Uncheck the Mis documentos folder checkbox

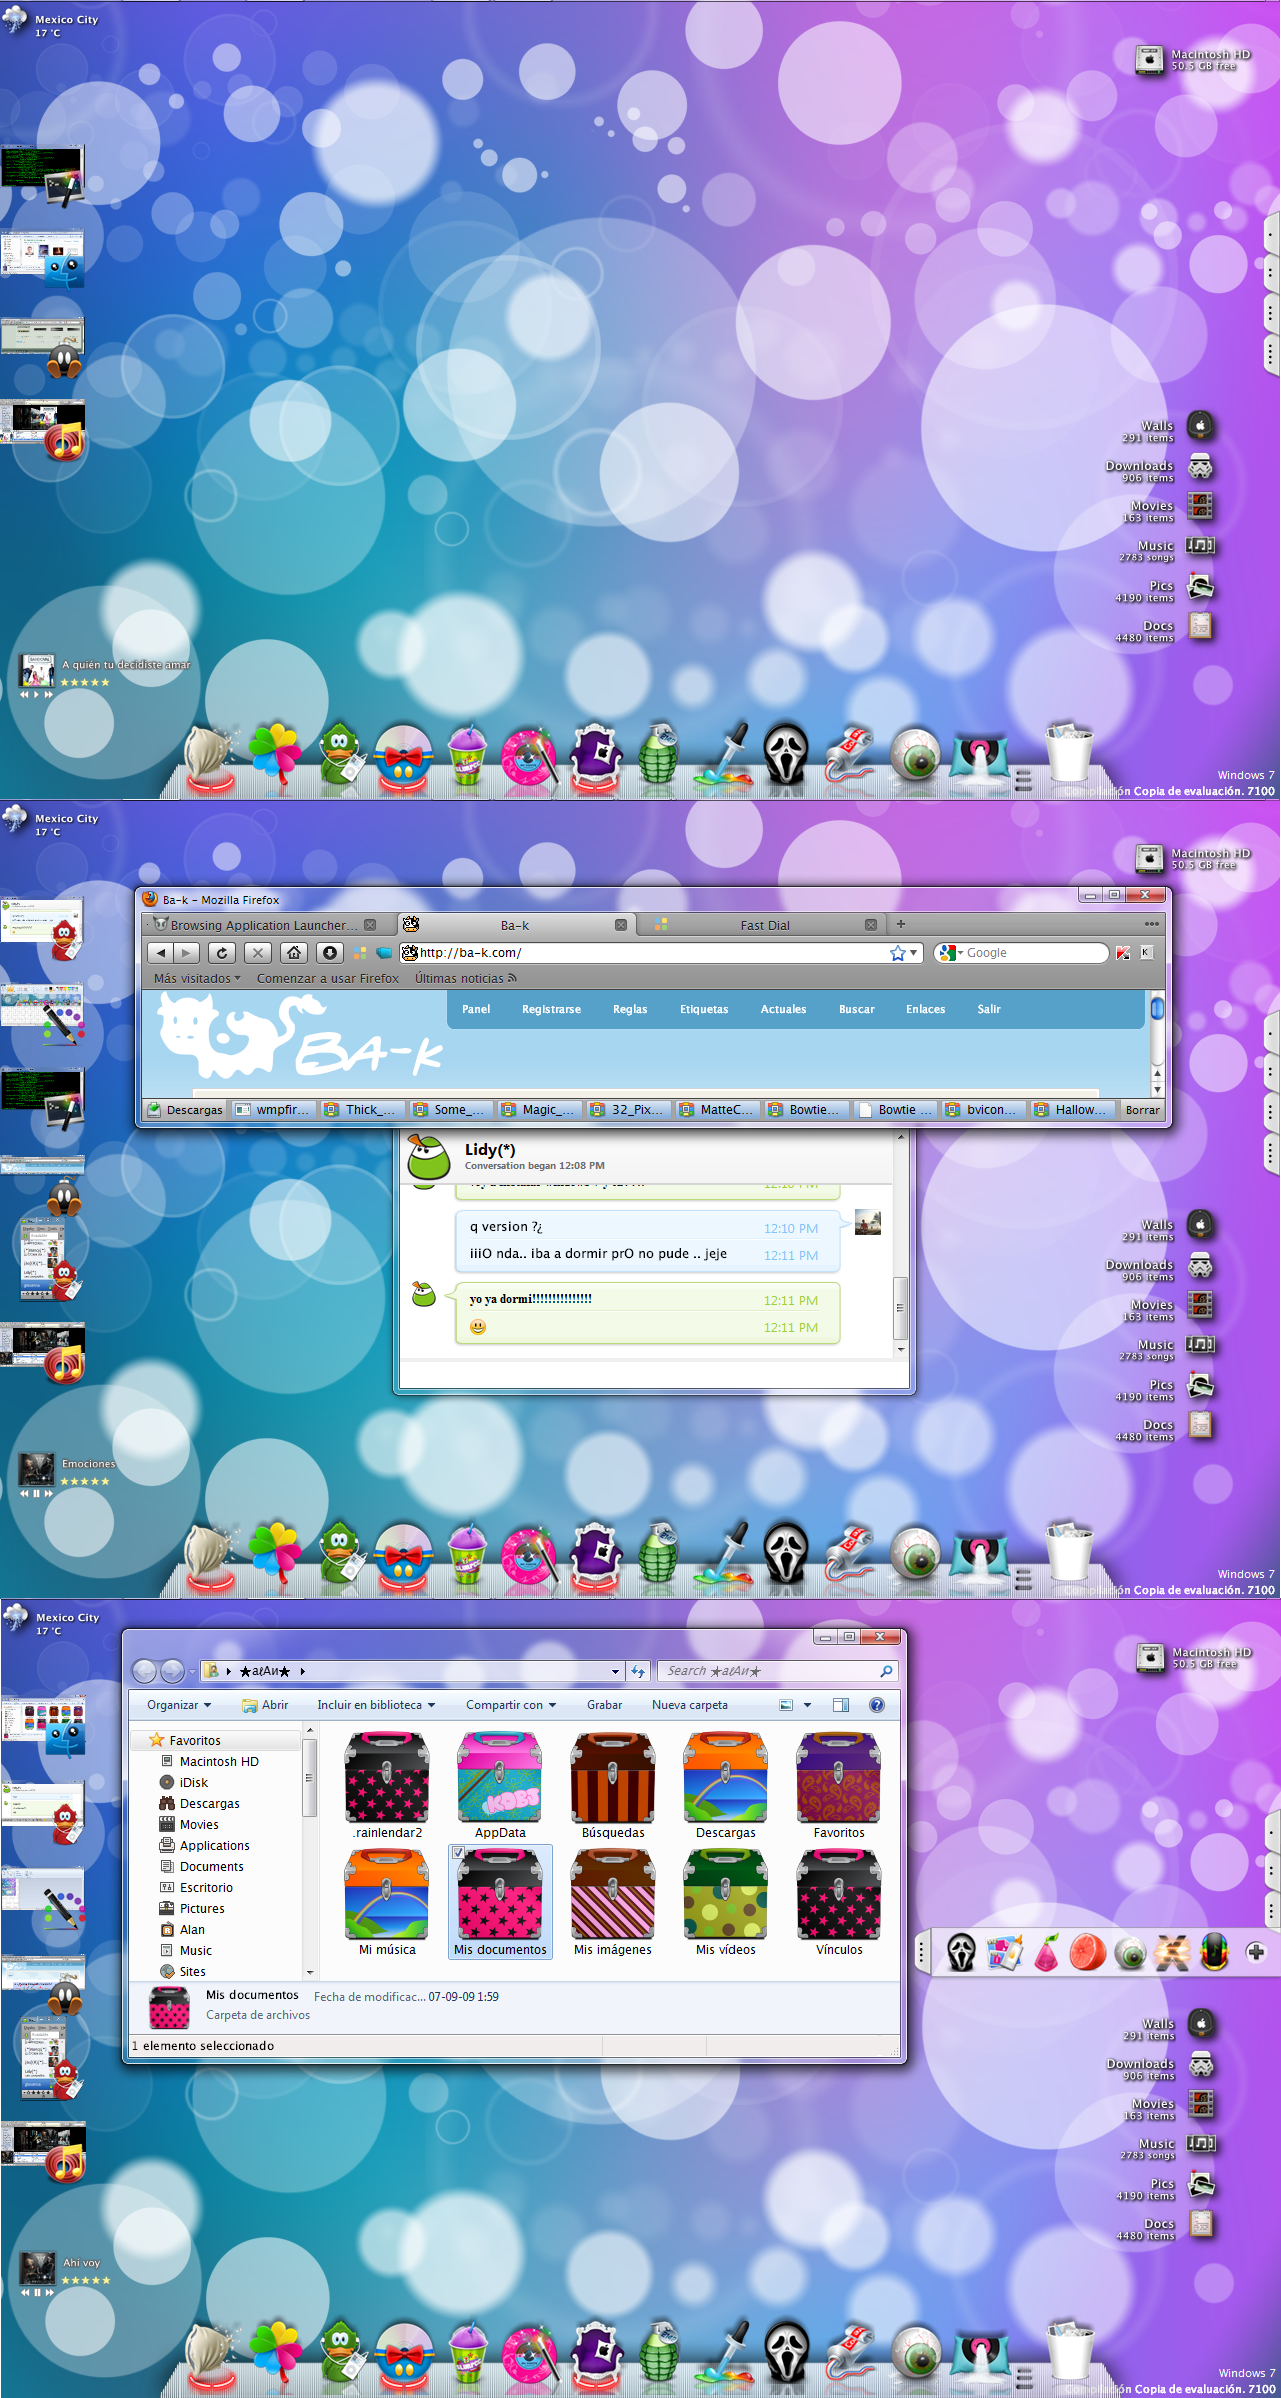458,1853
